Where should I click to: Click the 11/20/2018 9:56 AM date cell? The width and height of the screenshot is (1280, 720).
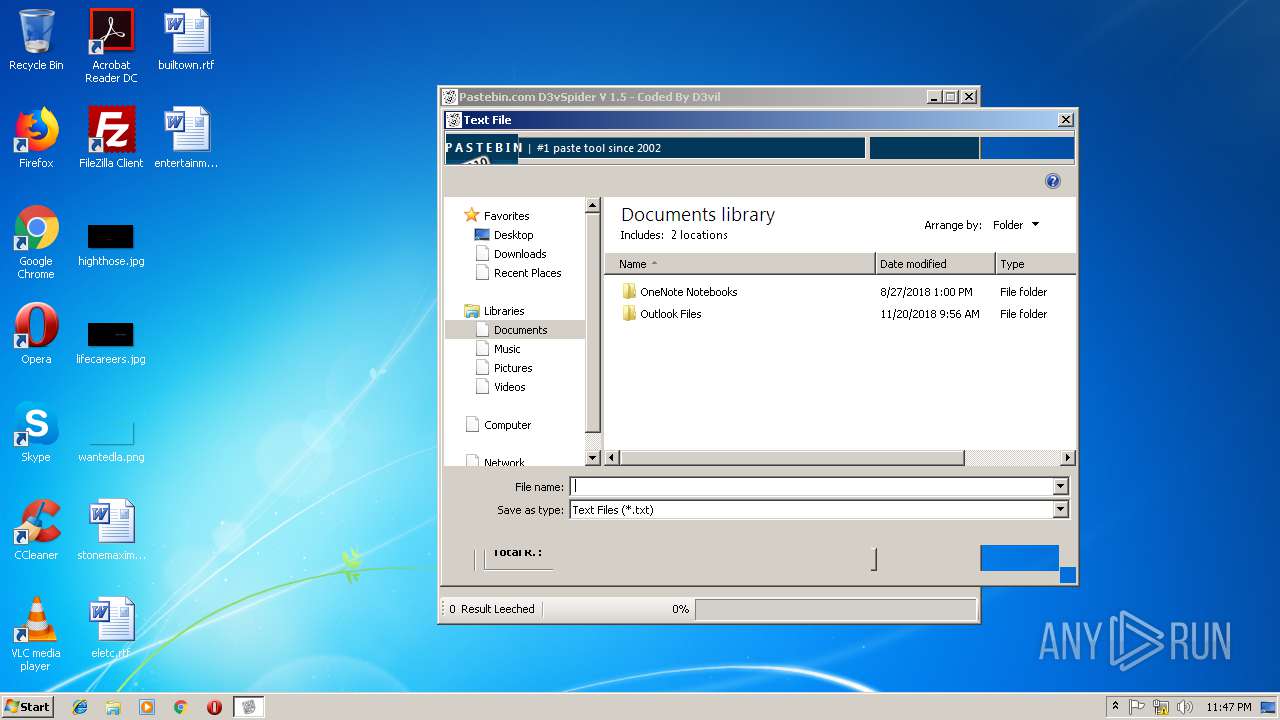[930, 314]
